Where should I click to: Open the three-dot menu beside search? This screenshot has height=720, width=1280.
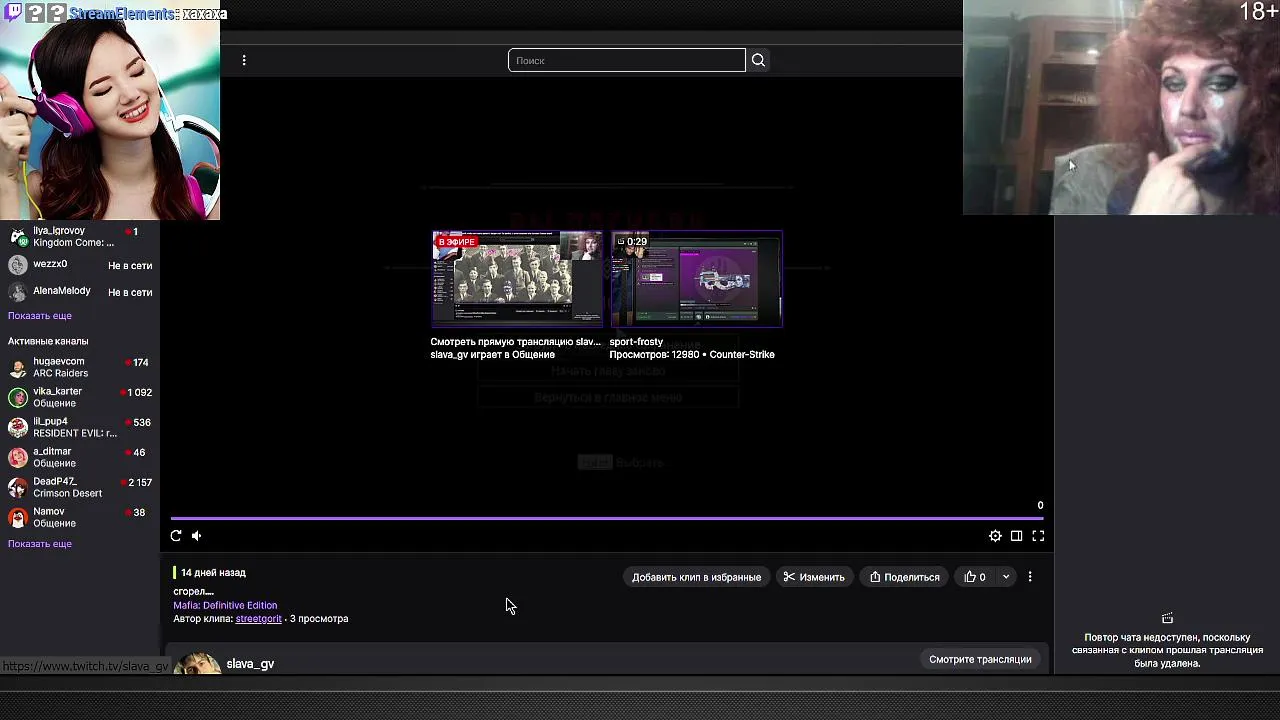[x=244, y=60]
